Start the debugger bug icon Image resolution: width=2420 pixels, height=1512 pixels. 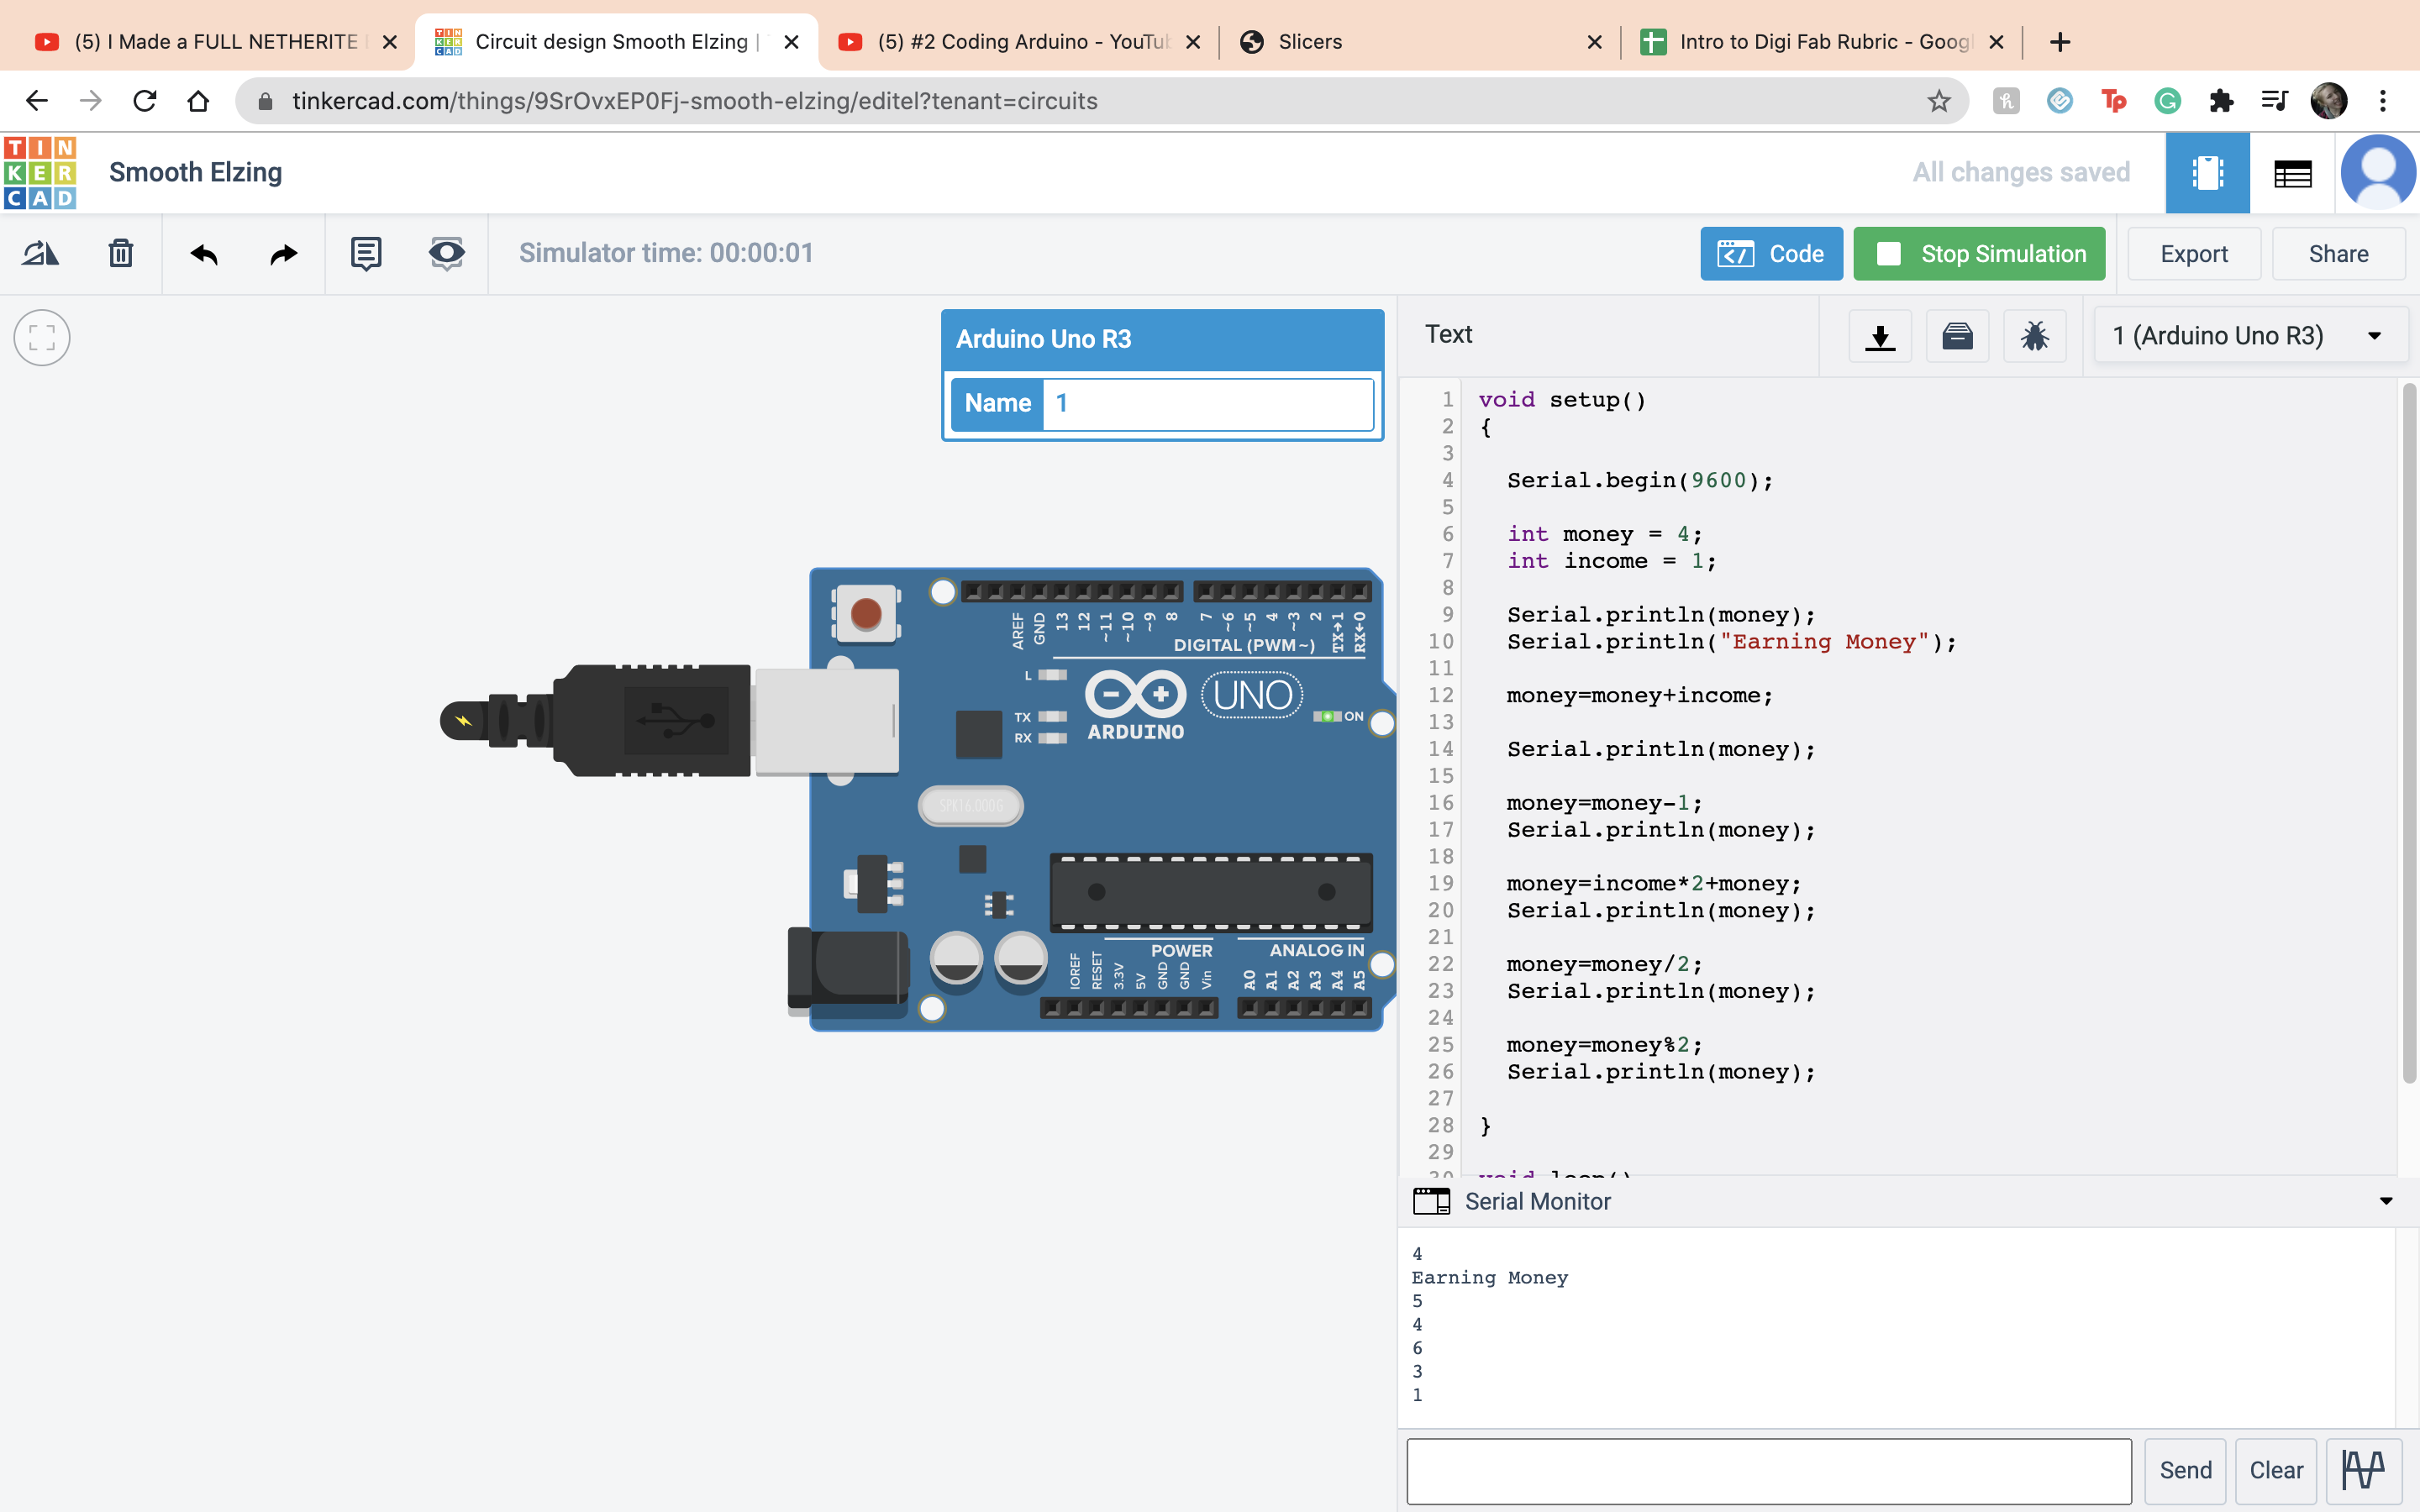coord(2034,336)
